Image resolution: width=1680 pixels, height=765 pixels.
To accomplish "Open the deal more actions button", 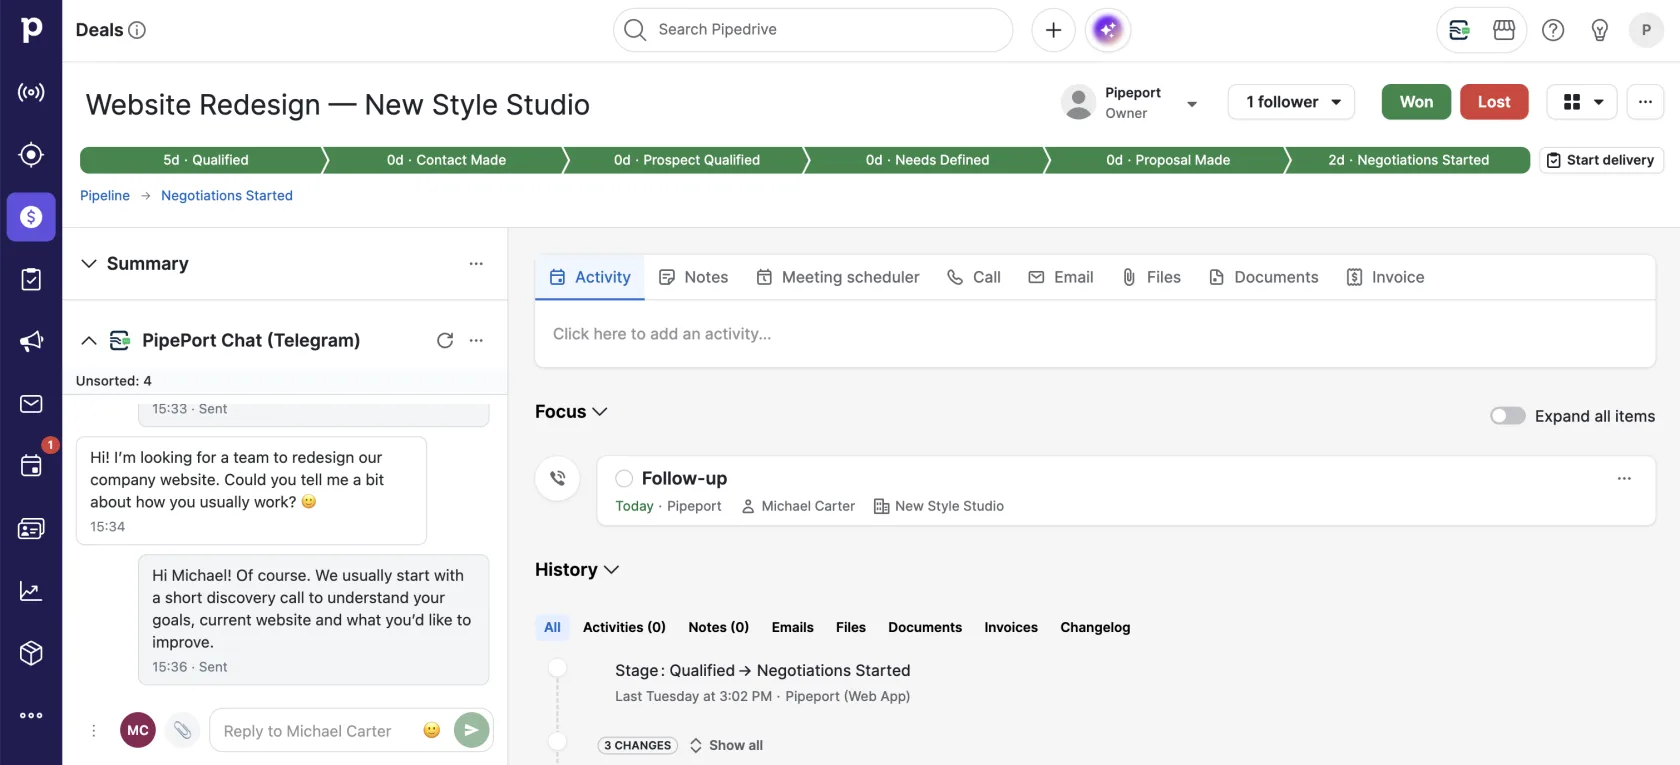I will click(1645, 102).
